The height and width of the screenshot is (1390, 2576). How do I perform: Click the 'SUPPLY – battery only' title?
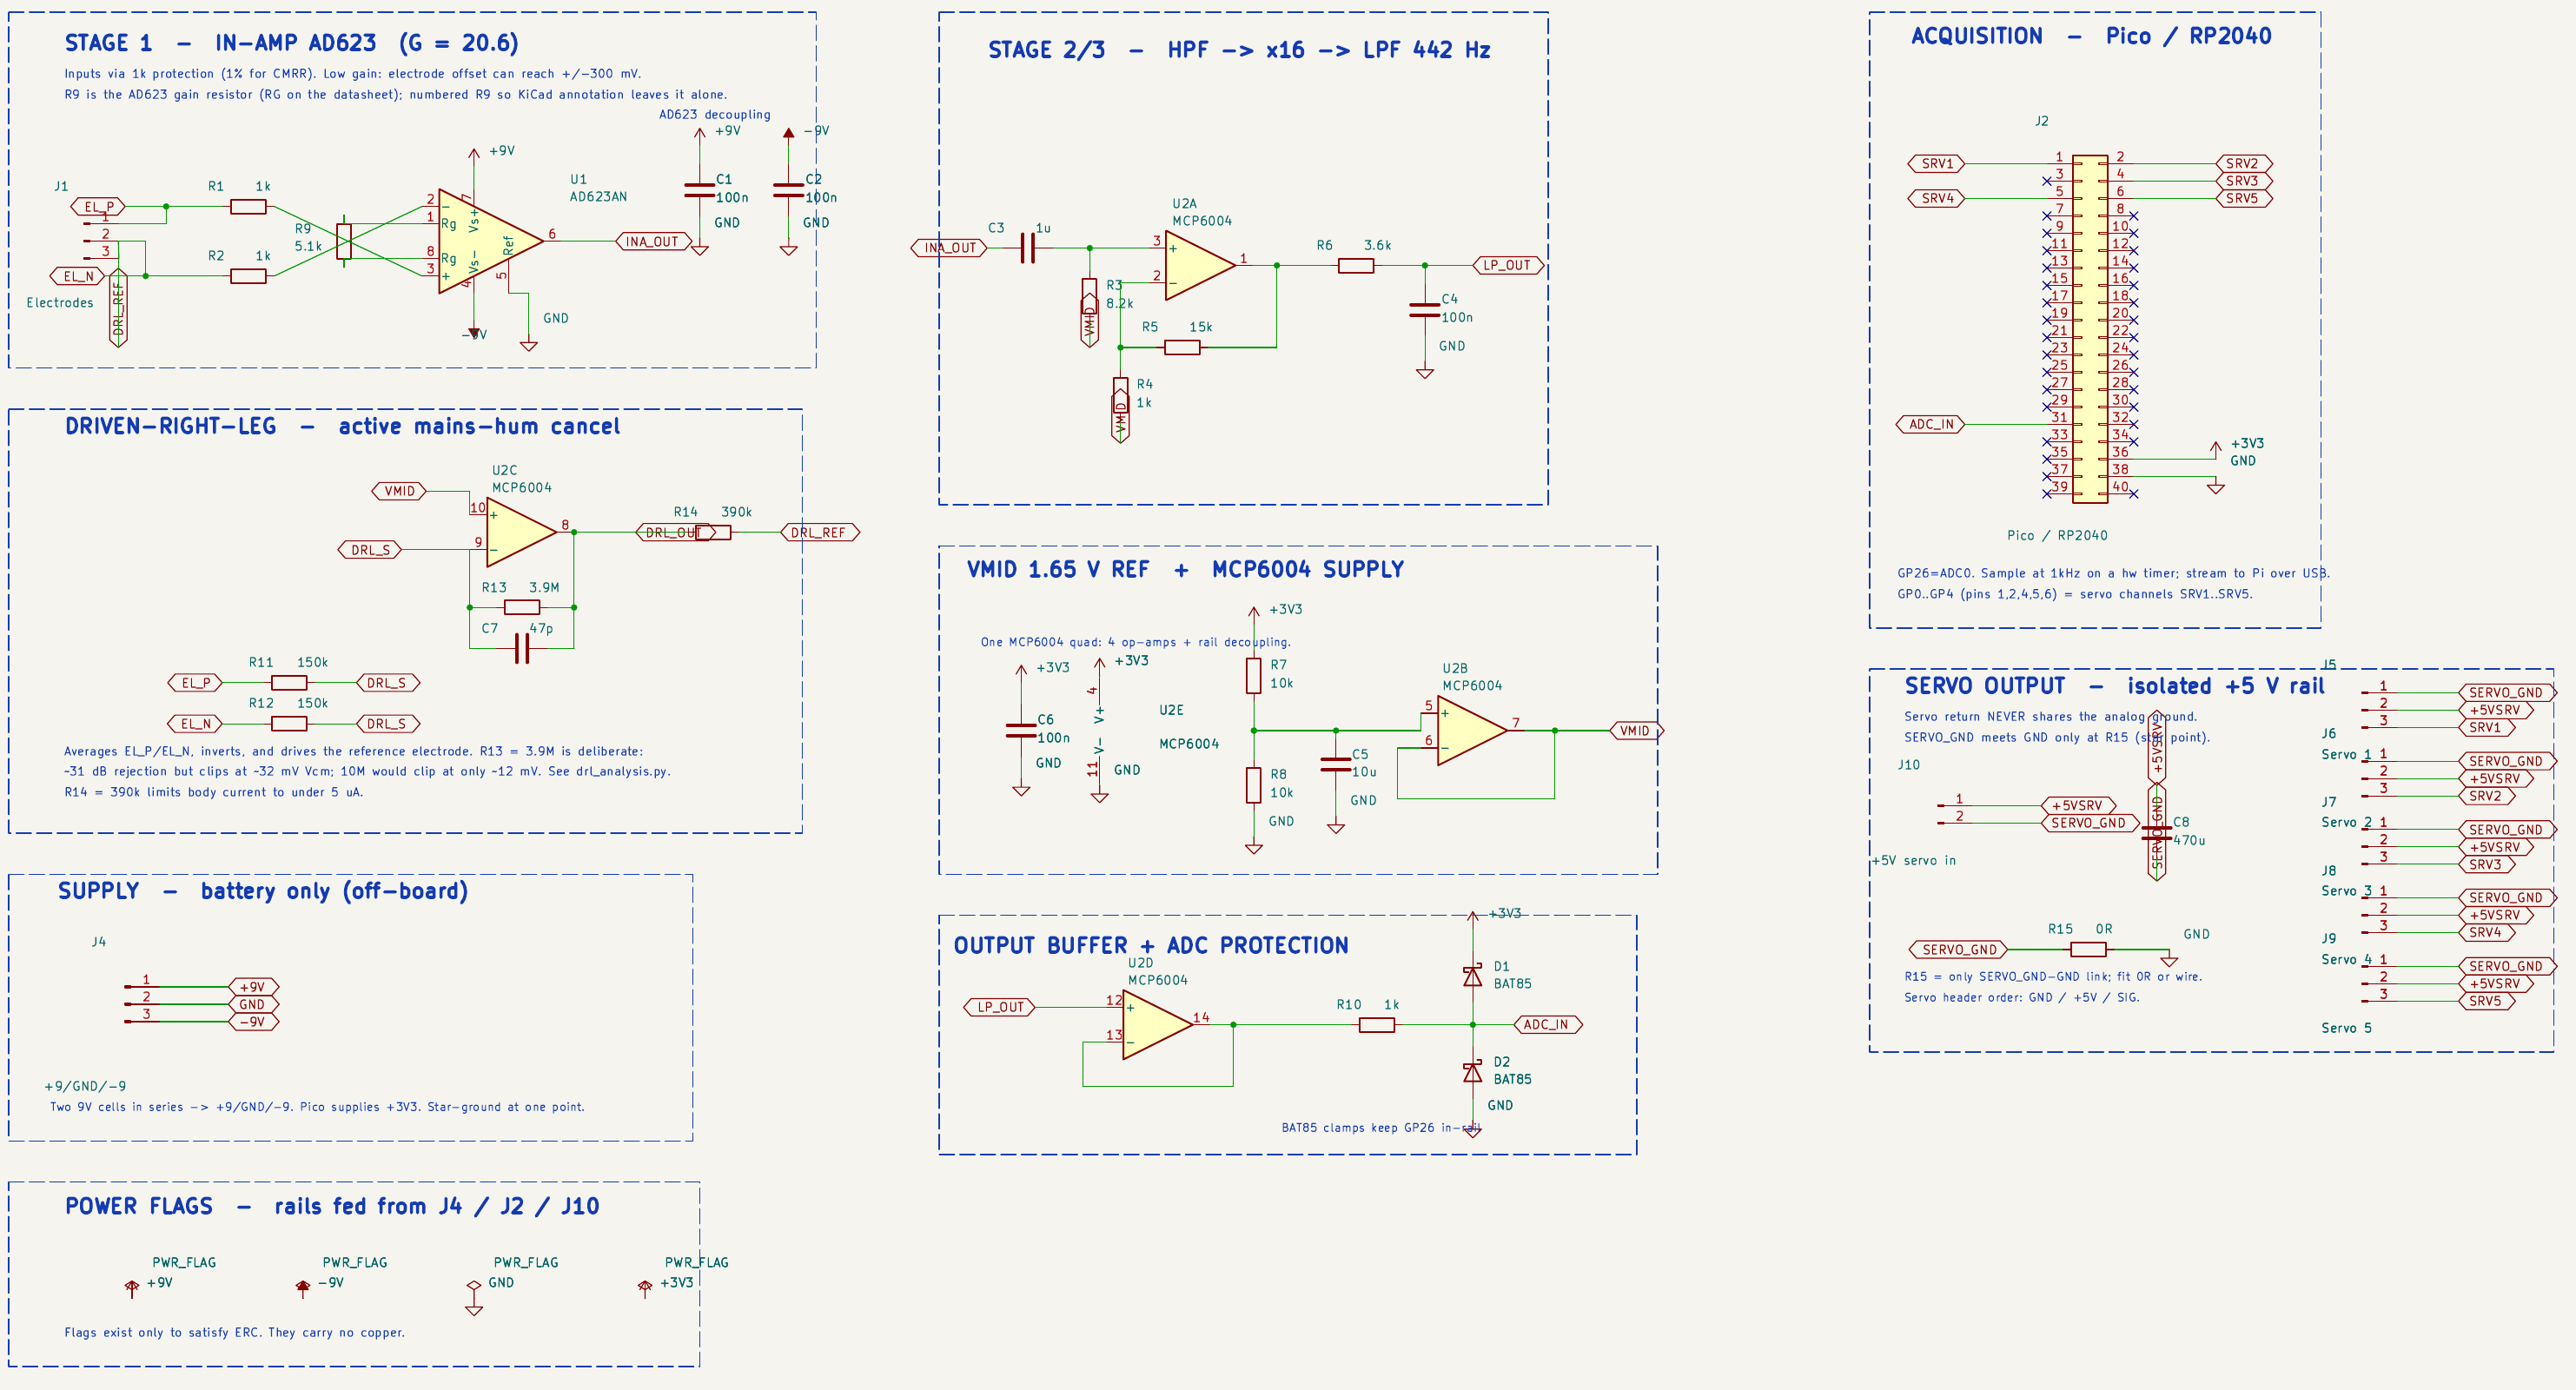(x=263, y=891)
